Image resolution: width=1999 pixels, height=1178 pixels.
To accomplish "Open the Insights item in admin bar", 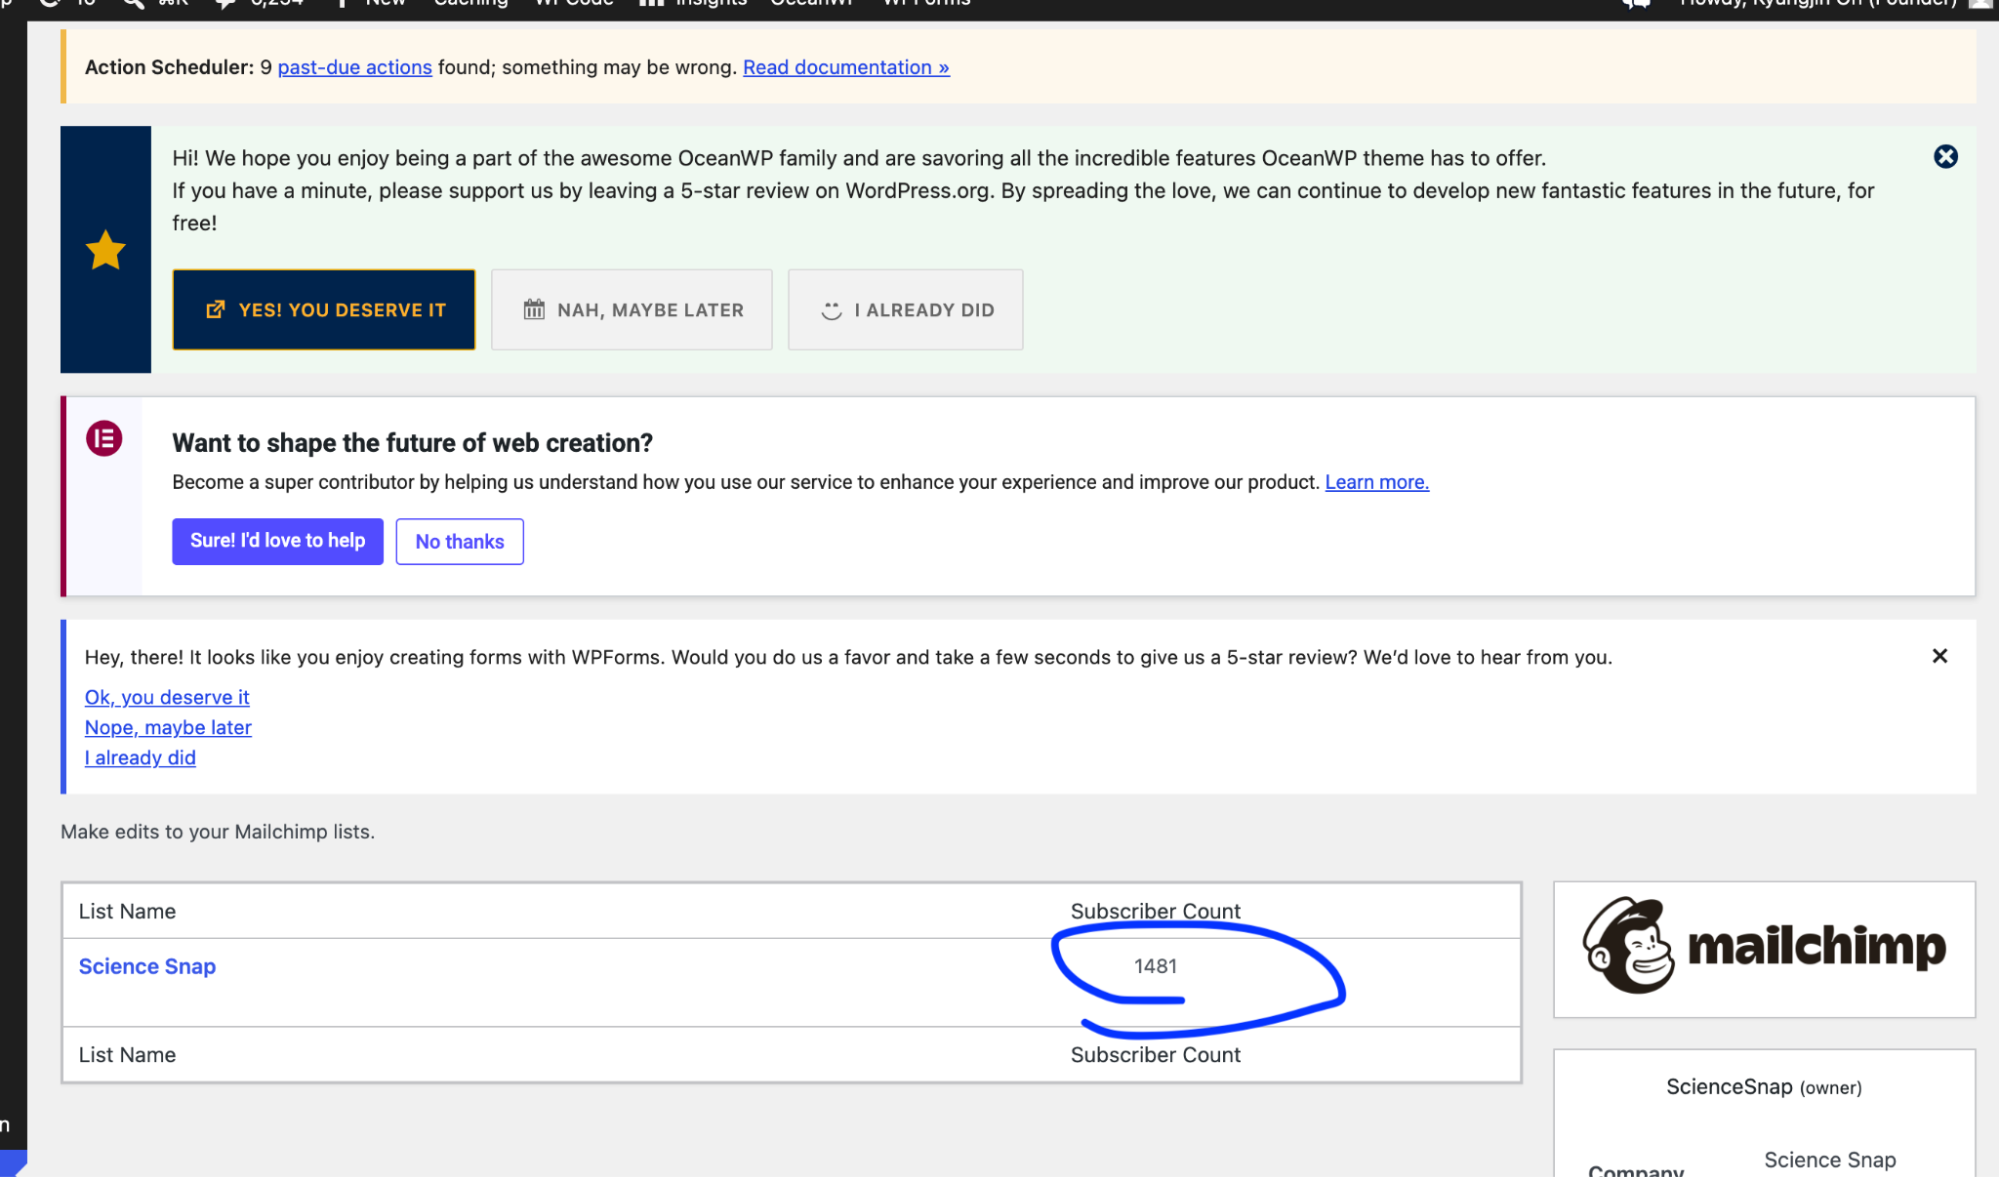I will tap(693, 4).
